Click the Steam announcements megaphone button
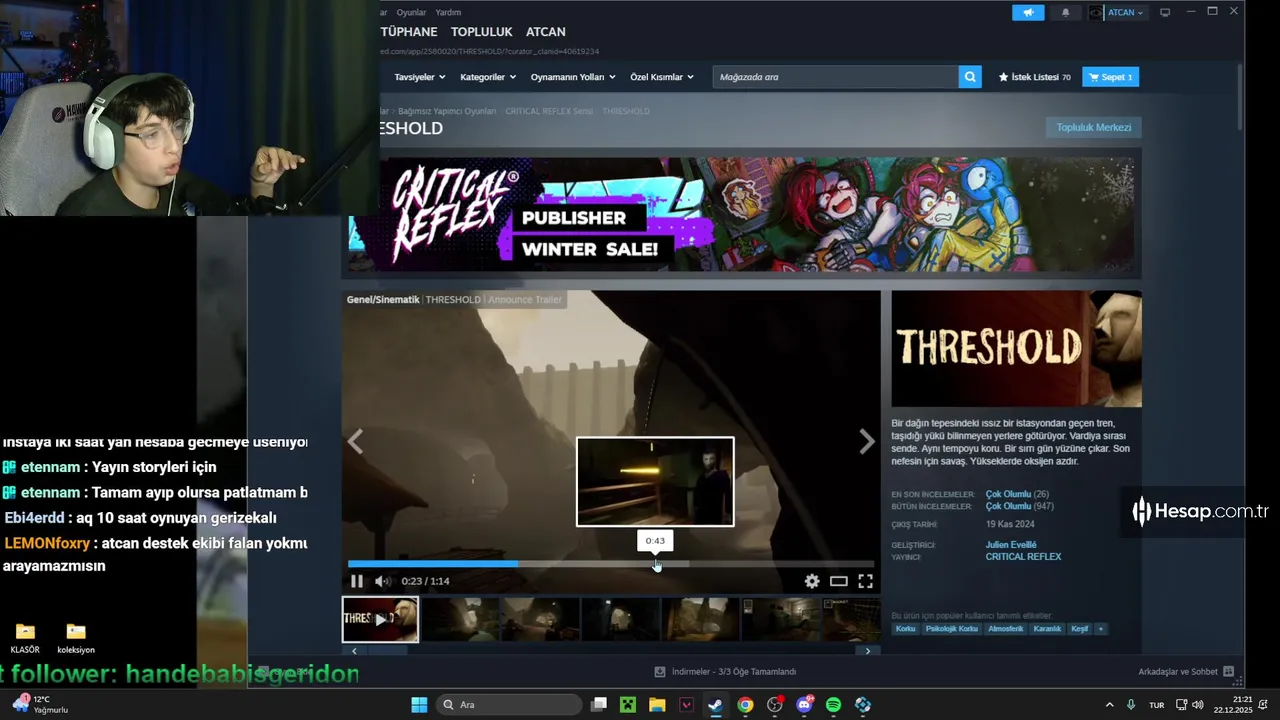This screenshot has height=720, width=1280. coord(1028,12)
